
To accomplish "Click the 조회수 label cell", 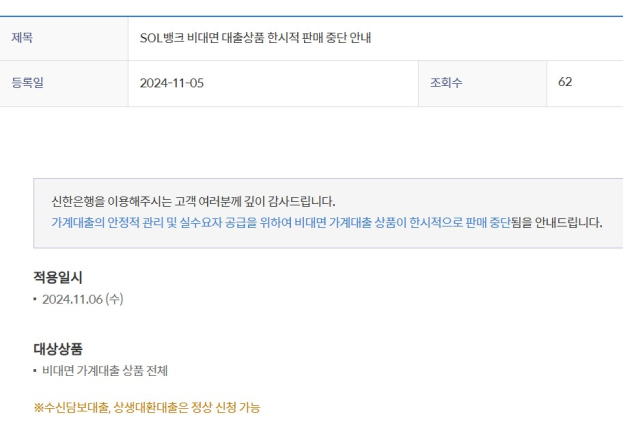I will [x=482, y=84].
